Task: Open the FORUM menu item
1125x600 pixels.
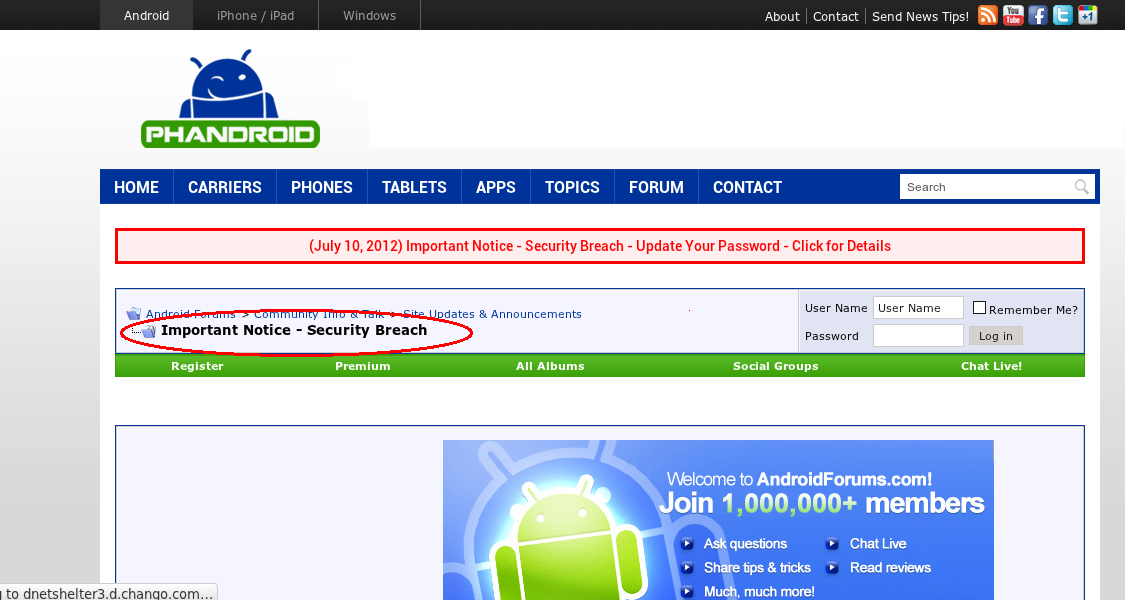Action: 656,187
